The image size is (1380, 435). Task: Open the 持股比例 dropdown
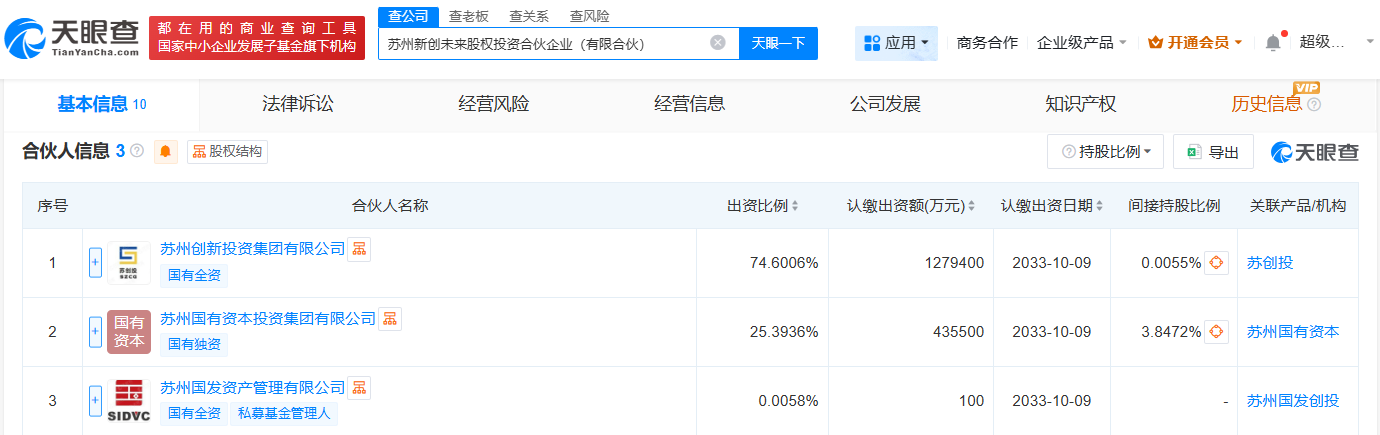pos(1105,152)
